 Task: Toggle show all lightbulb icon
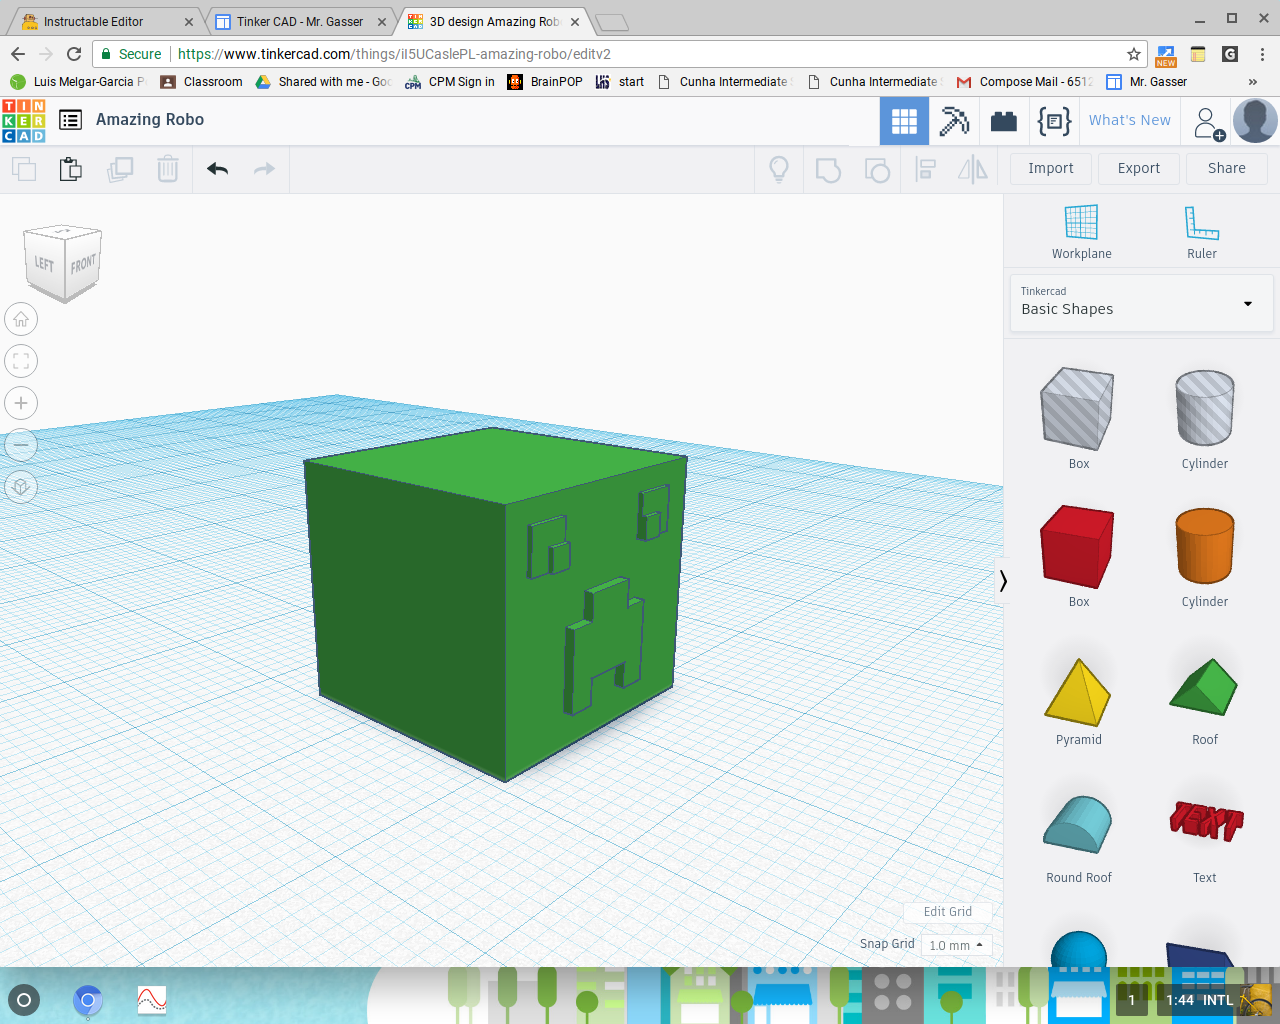(x=779, y=169)
